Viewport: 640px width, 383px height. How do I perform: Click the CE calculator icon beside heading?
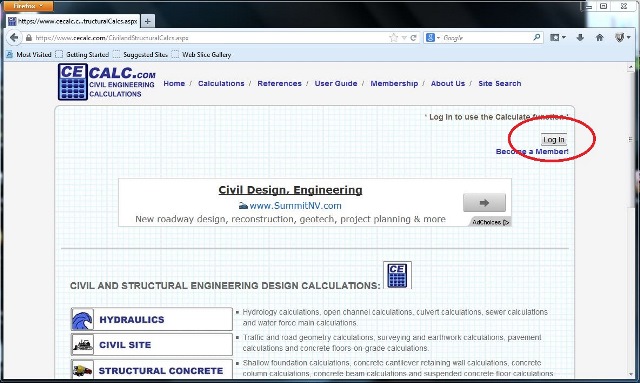pos(397,275)
